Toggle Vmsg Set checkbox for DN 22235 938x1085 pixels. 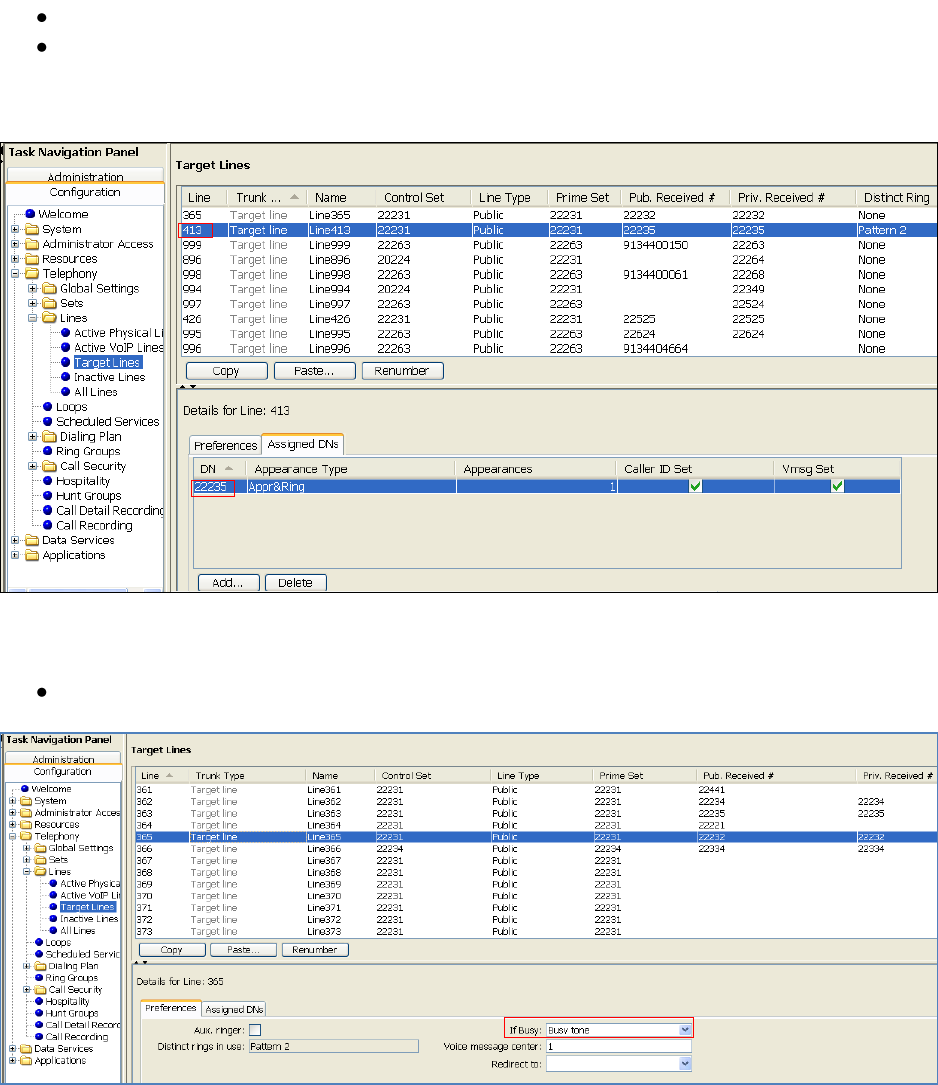point(837,486)
